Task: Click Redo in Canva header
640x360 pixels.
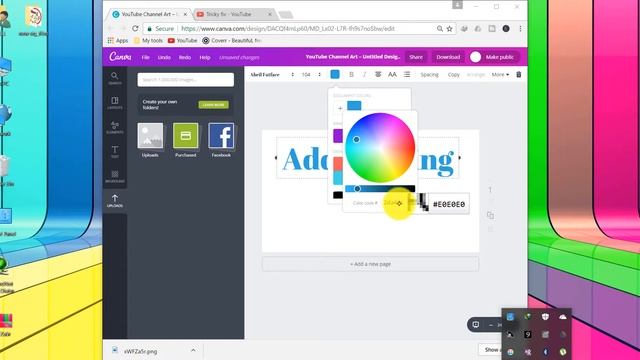Action: [184, 58]
